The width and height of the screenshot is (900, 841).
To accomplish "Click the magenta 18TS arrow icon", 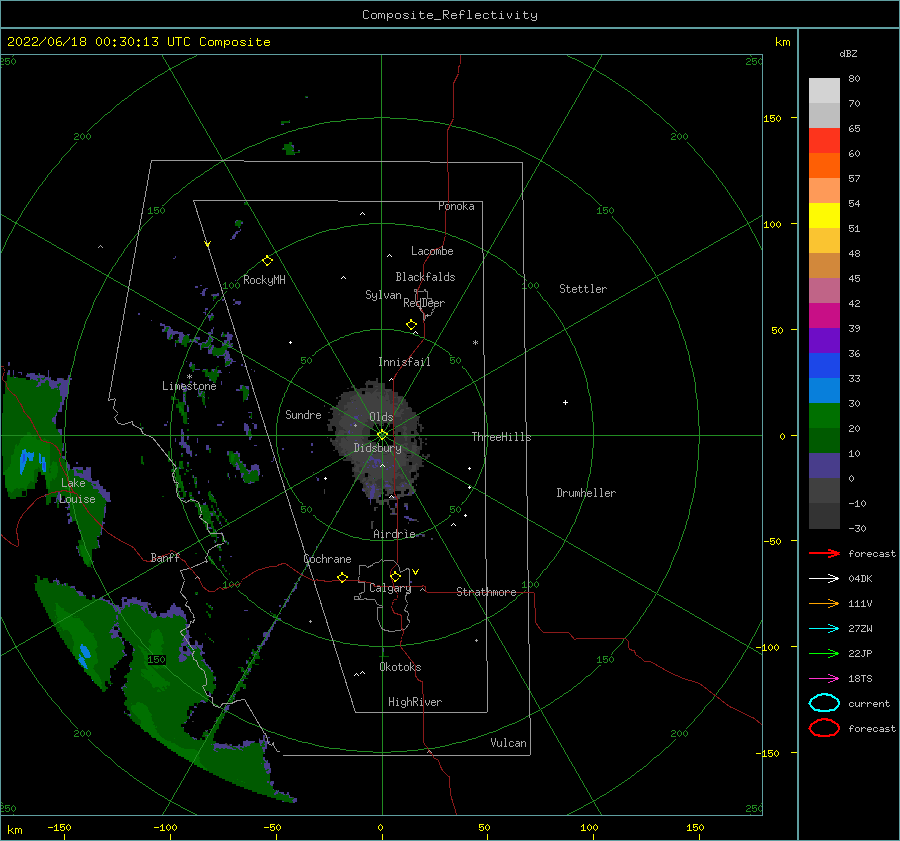I will pyautogui.click(x=824, y=679).
